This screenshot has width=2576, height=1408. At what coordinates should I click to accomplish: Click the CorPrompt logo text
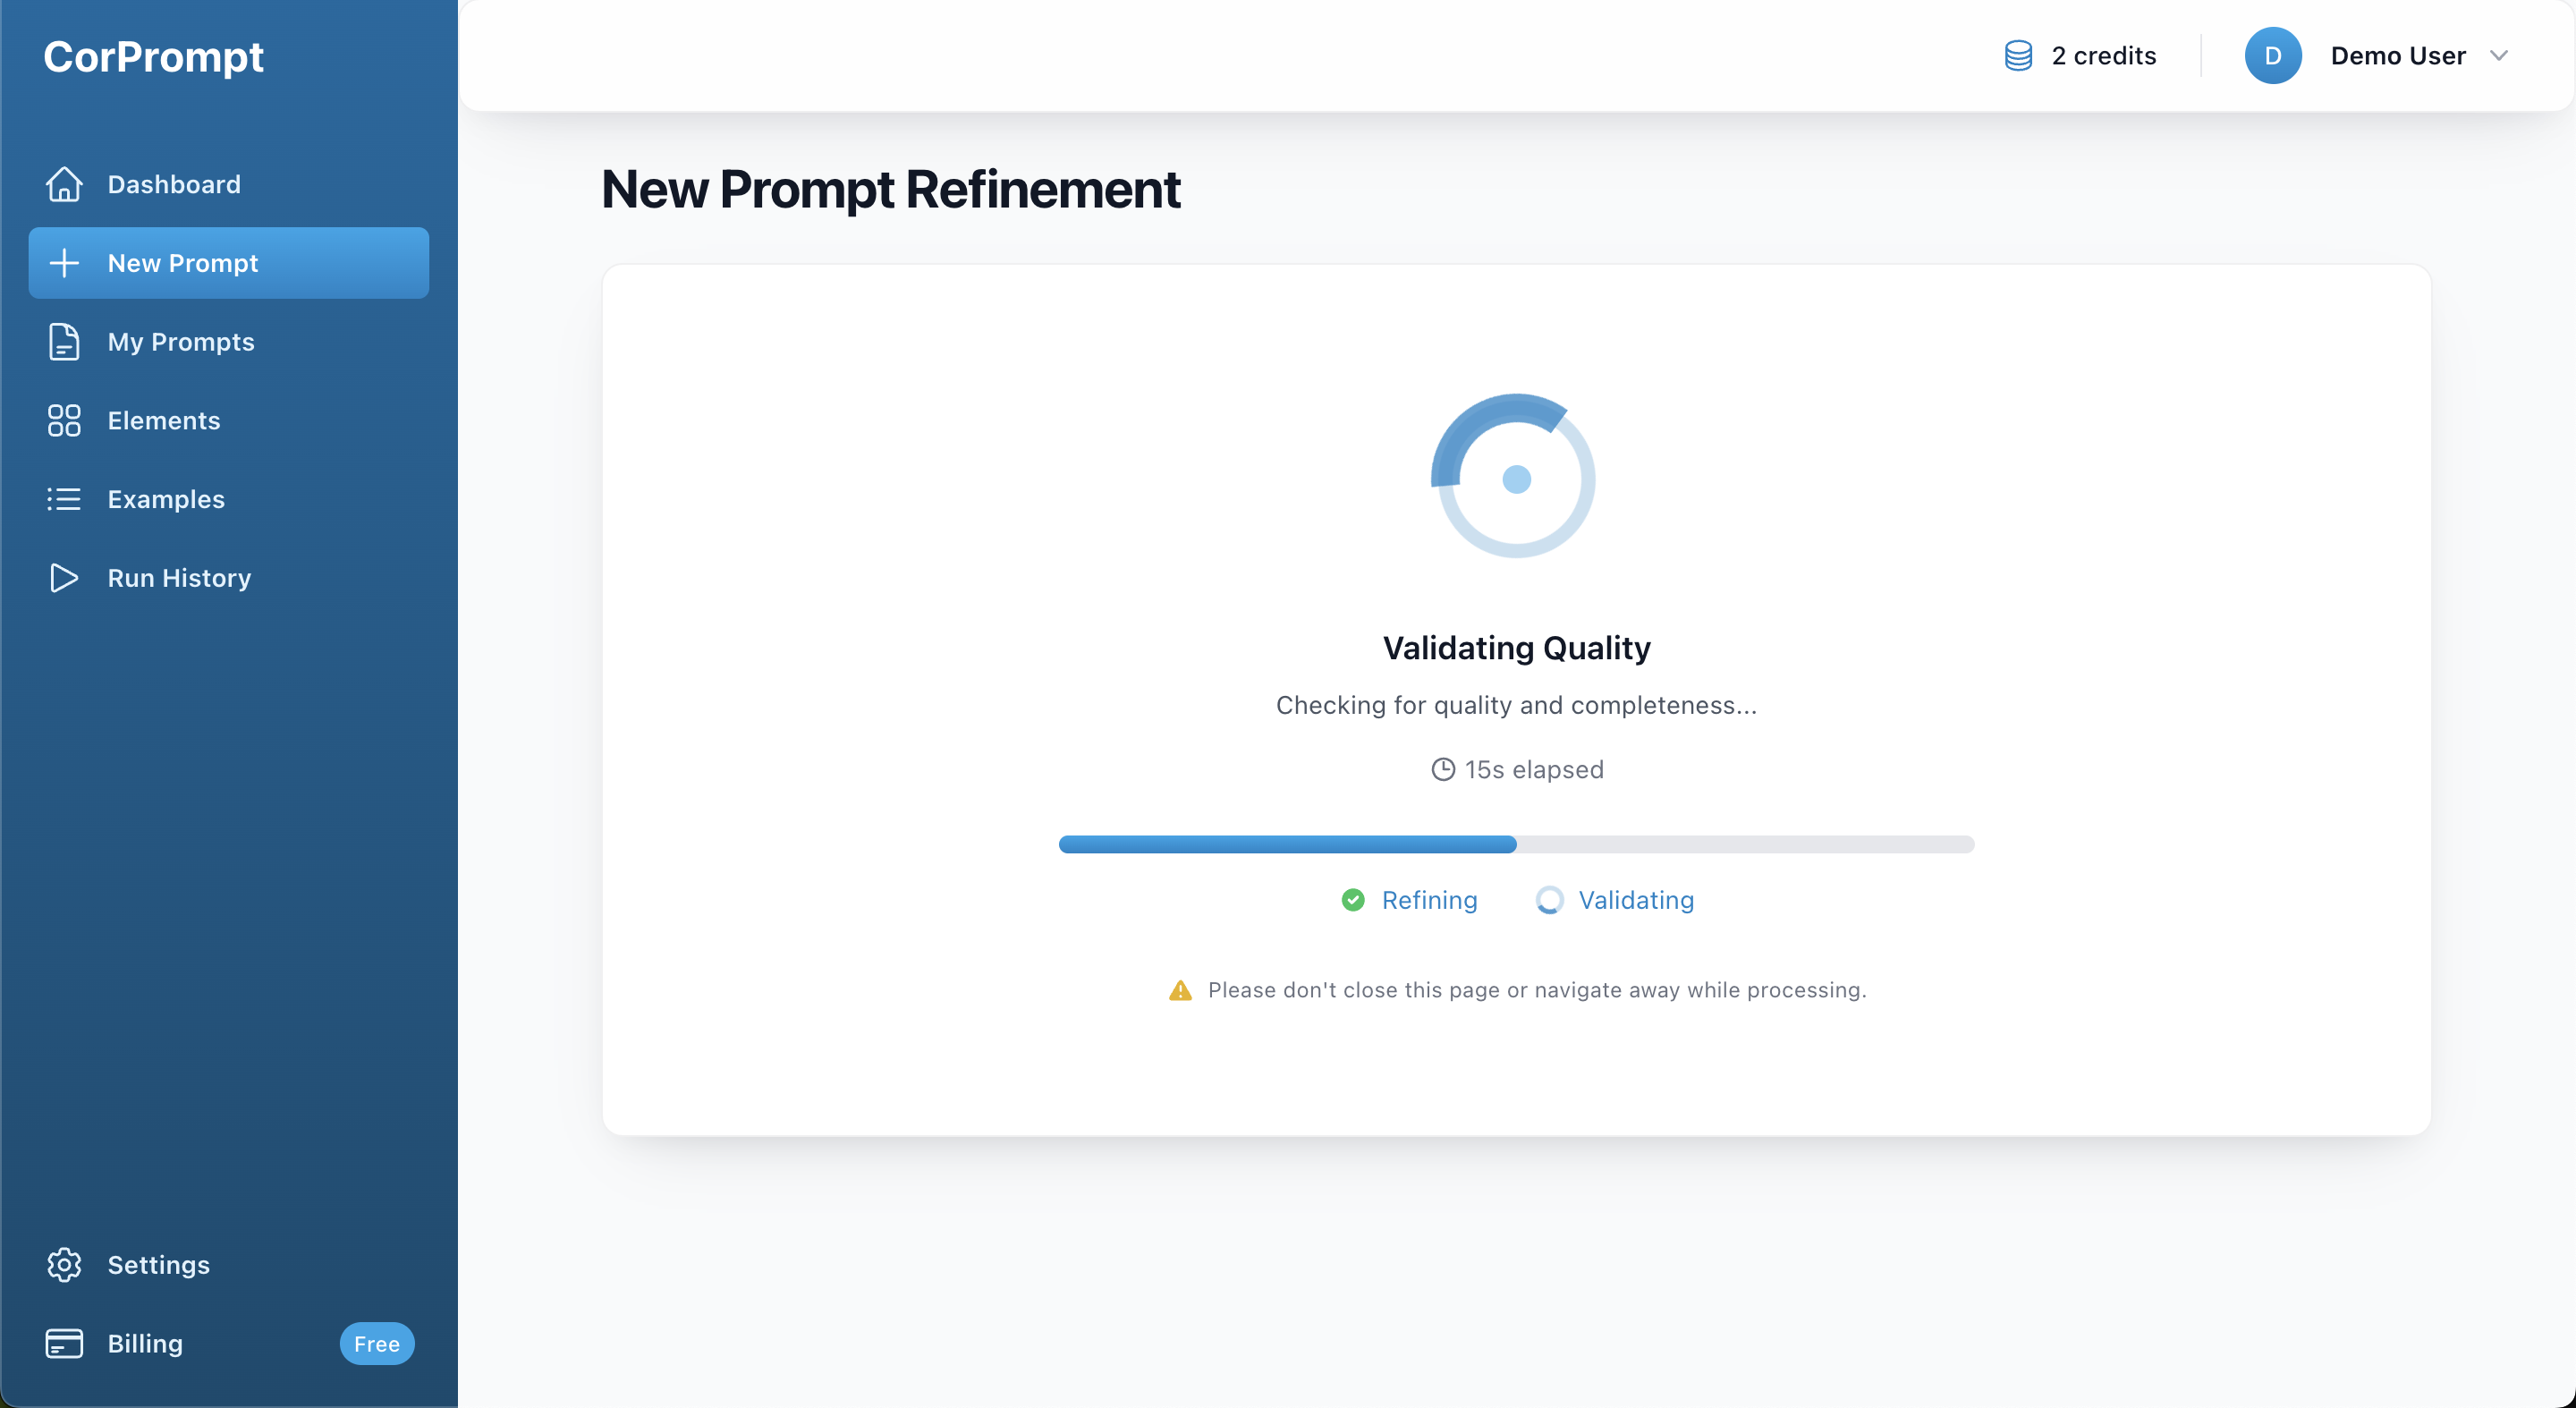[x=154, y=57]
